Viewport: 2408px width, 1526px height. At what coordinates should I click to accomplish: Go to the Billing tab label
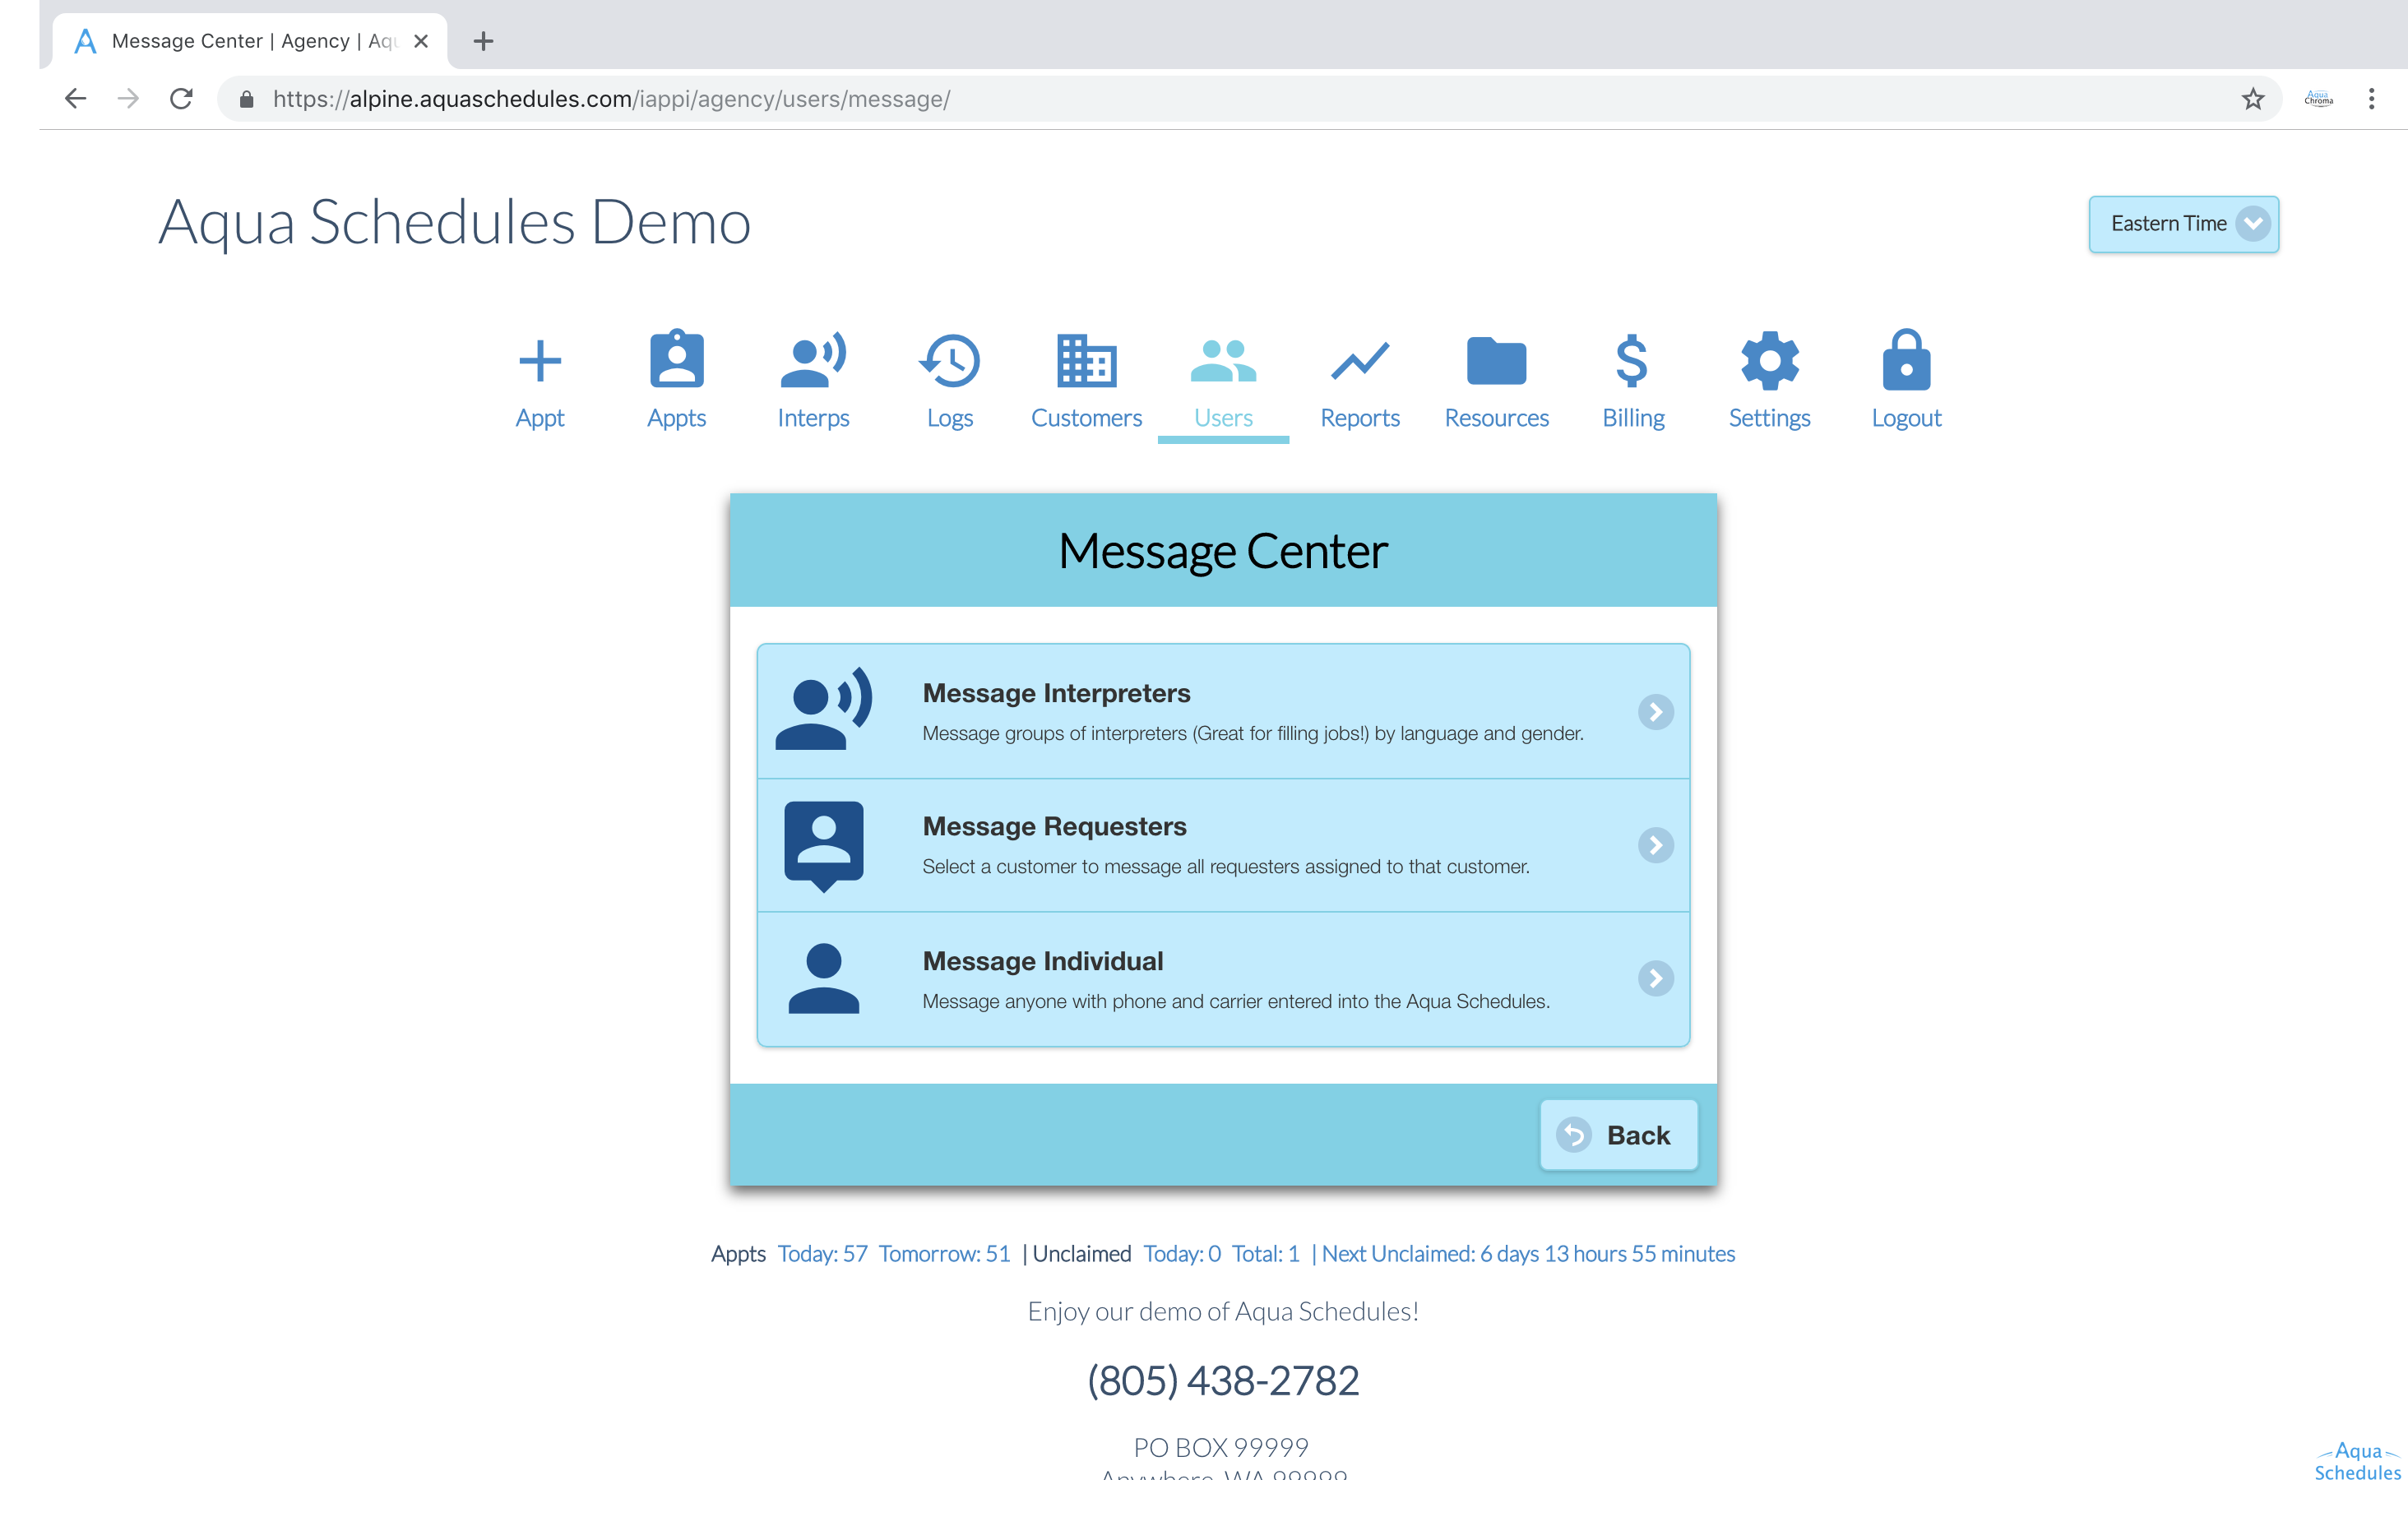tap(1633, 418)
